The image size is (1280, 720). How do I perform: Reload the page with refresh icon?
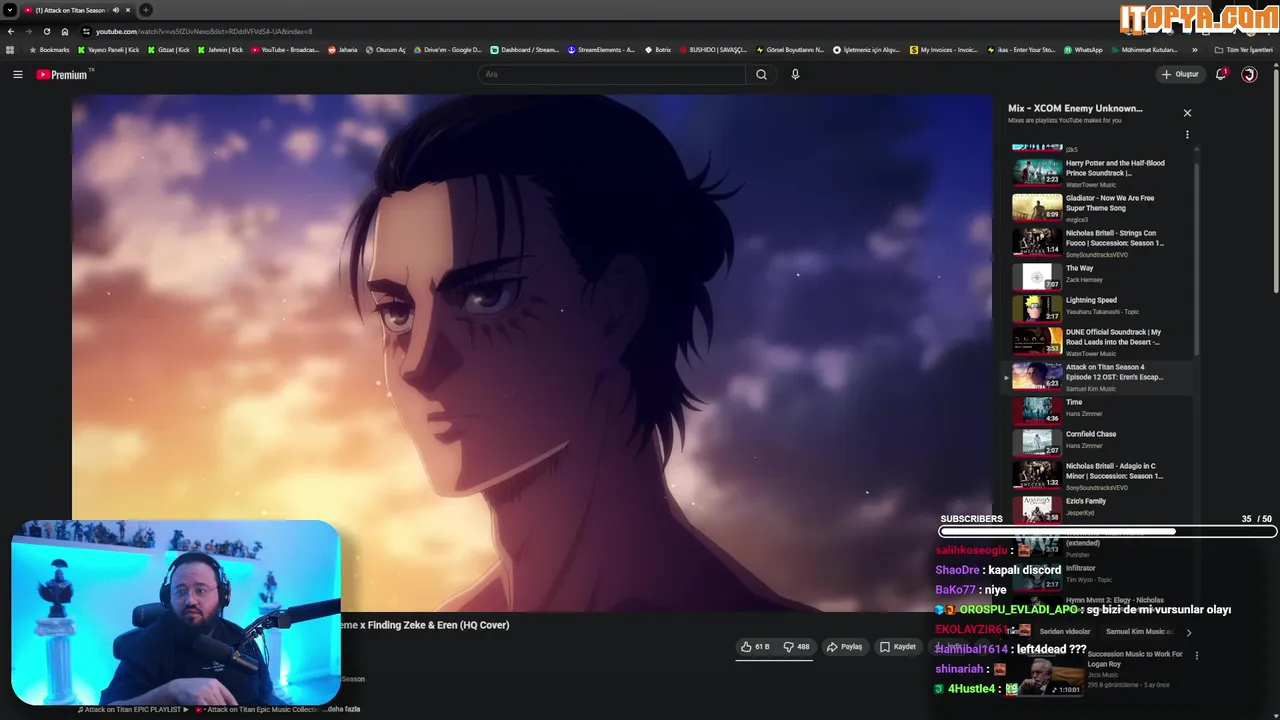(46, 31)
